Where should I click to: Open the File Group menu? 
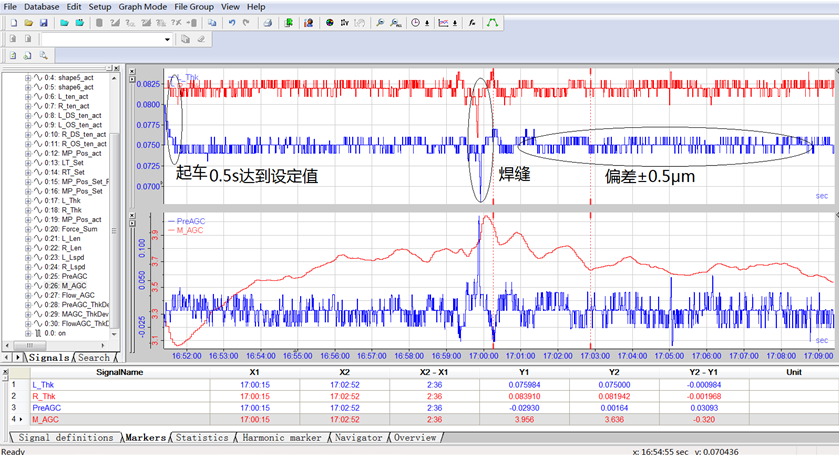[194, 6]
